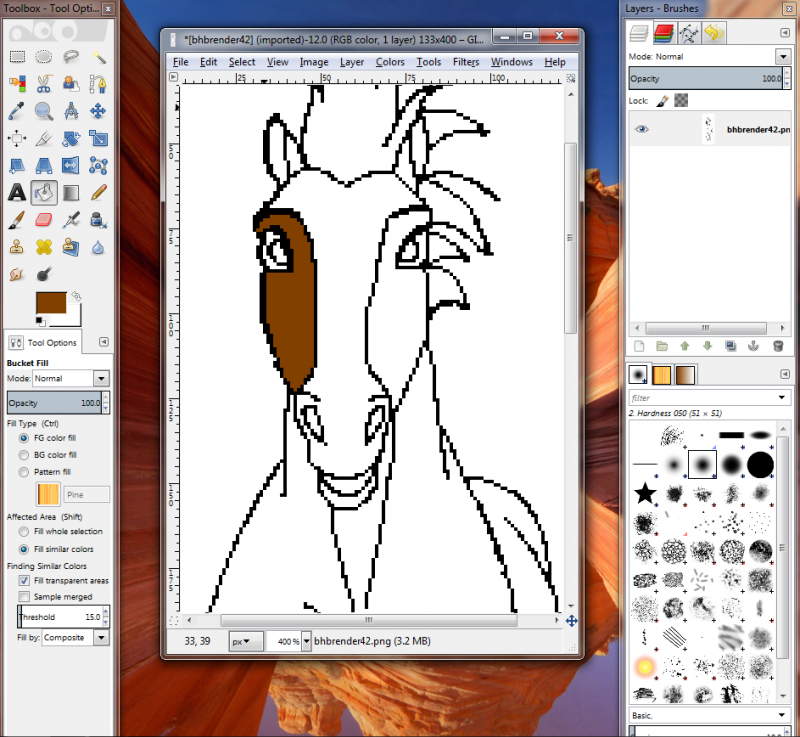Select the Heal tool
Image resolution: width=800 pixels, height=737 pixels.
coord(44,247)
